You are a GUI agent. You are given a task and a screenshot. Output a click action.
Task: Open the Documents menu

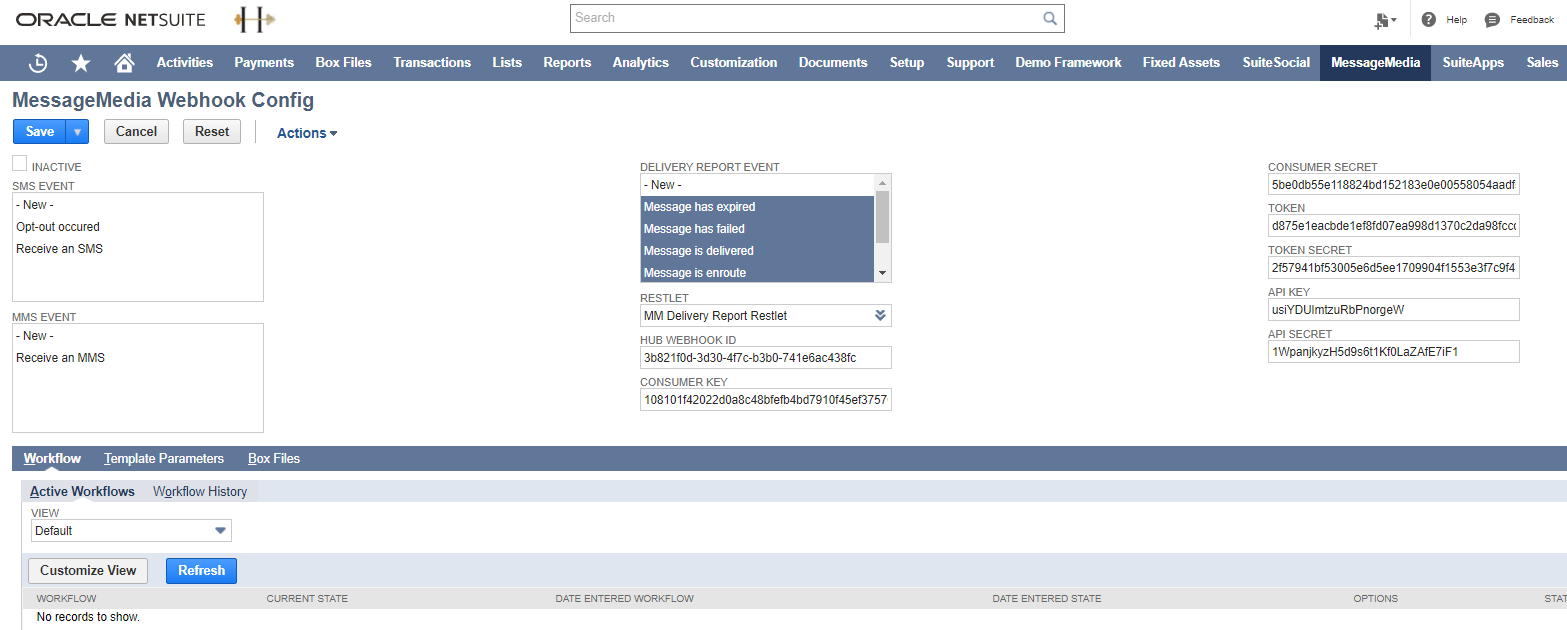pyautogui.click(x=833, y=63)
